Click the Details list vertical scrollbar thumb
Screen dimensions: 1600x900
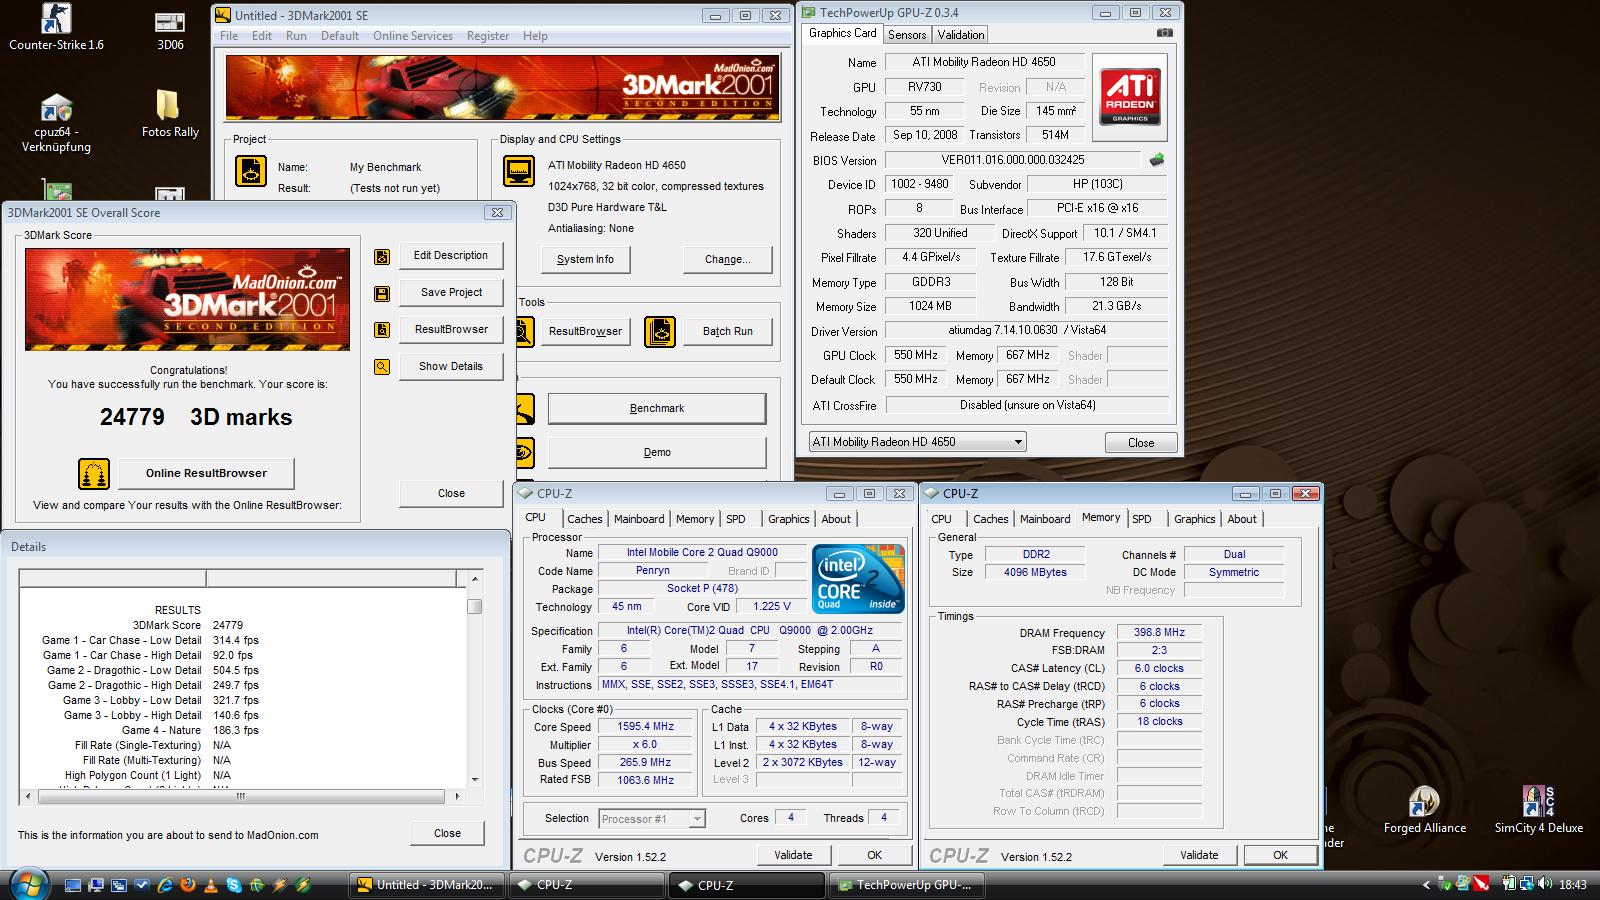(474, 606)
